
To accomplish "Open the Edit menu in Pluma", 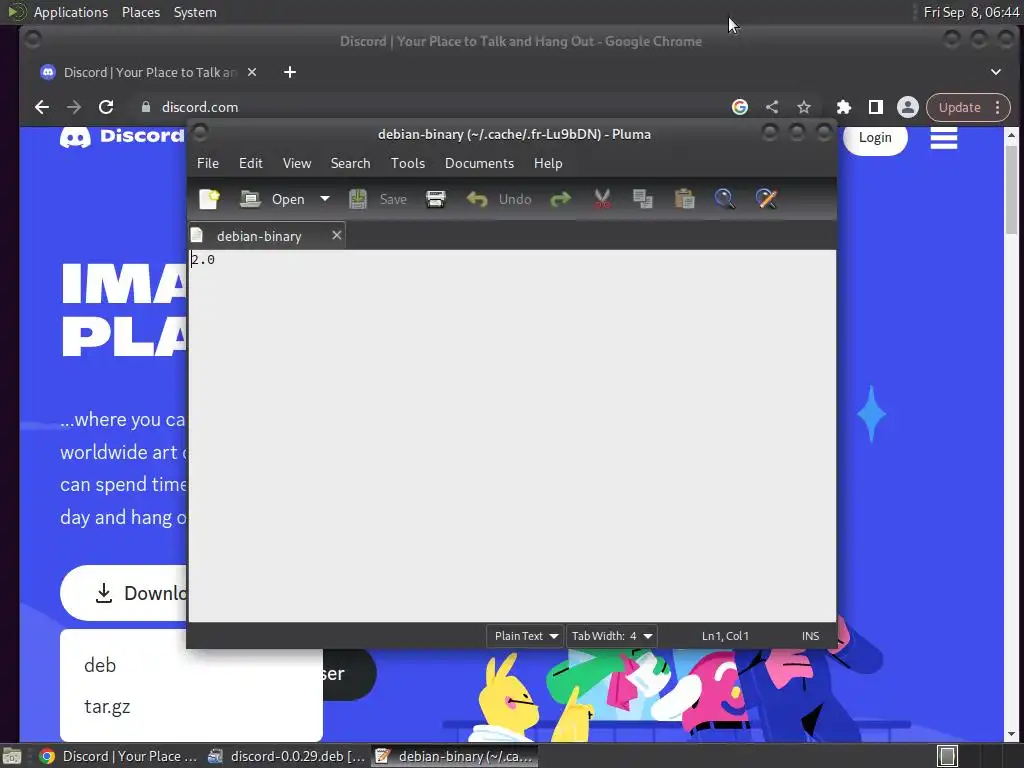I will coord(251,163).
